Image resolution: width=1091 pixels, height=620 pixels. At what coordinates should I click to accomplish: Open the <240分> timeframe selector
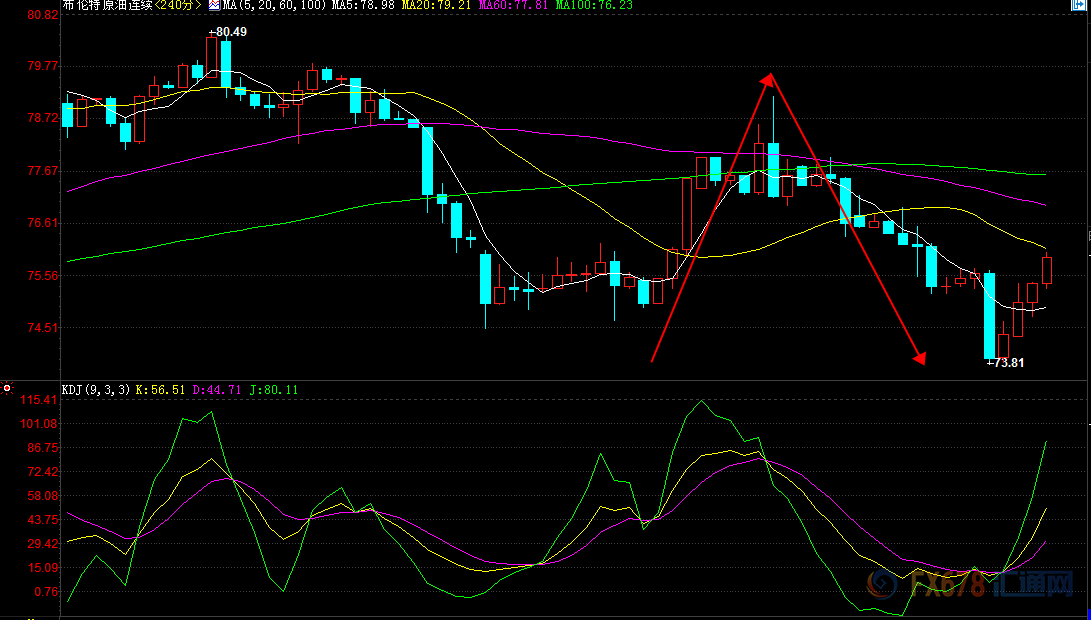pyautogui.click(x=177, y=5)
